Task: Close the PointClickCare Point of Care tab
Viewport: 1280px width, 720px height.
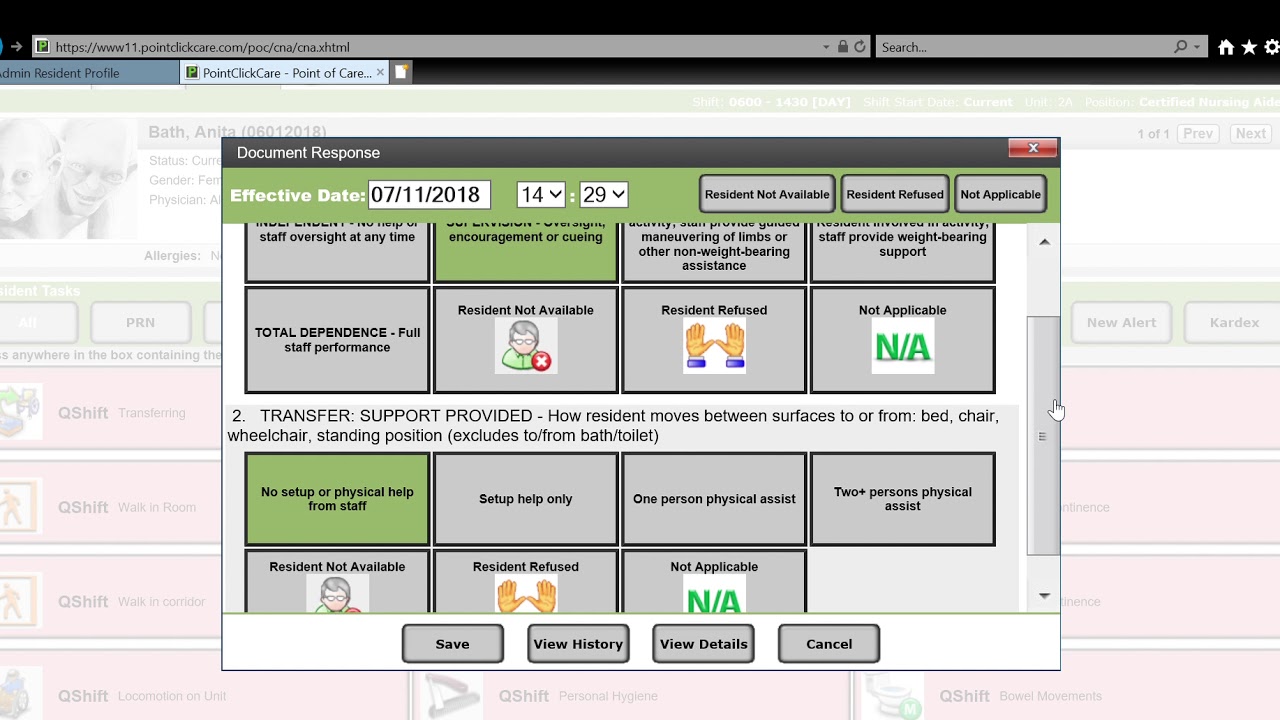Action: pyautogui.click(x=380, y=73)
